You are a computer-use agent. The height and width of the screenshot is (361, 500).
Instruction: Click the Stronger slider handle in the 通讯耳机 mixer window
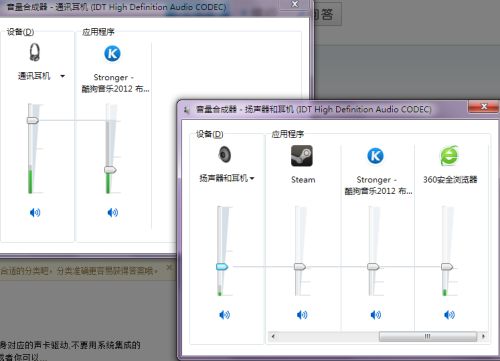pyautogui.click(x=110, y=170)
